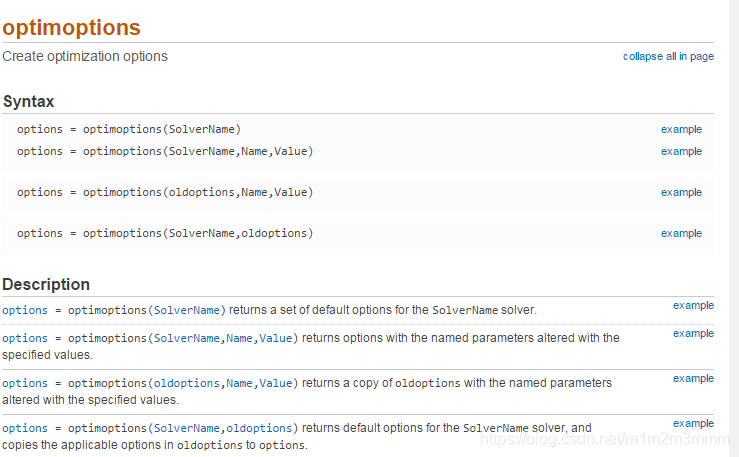Click the optimoptions page title
Screen dimensions: 739x457
click(x=71, y=28)
